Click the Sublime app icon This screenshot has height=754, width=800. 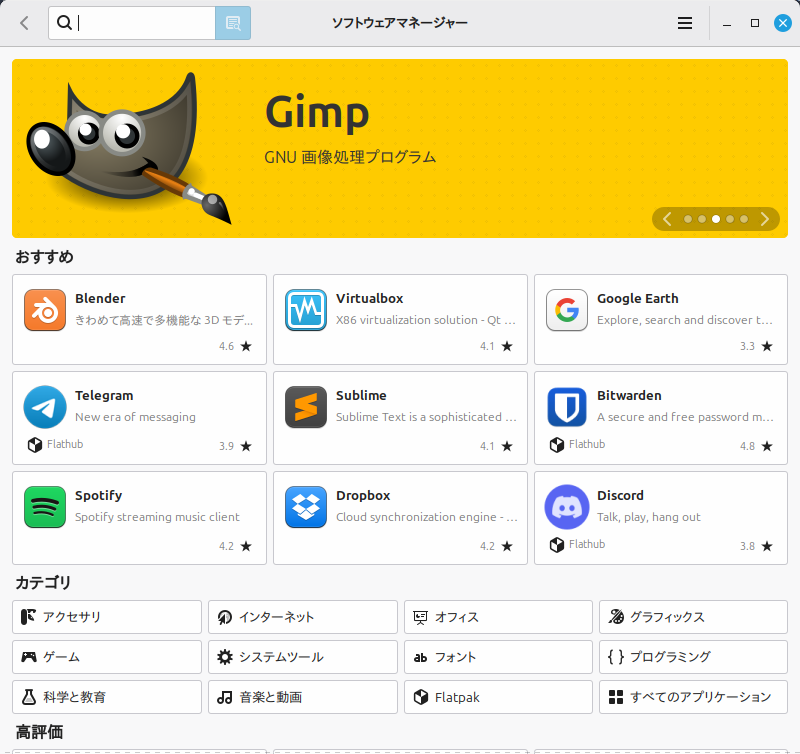305,407
